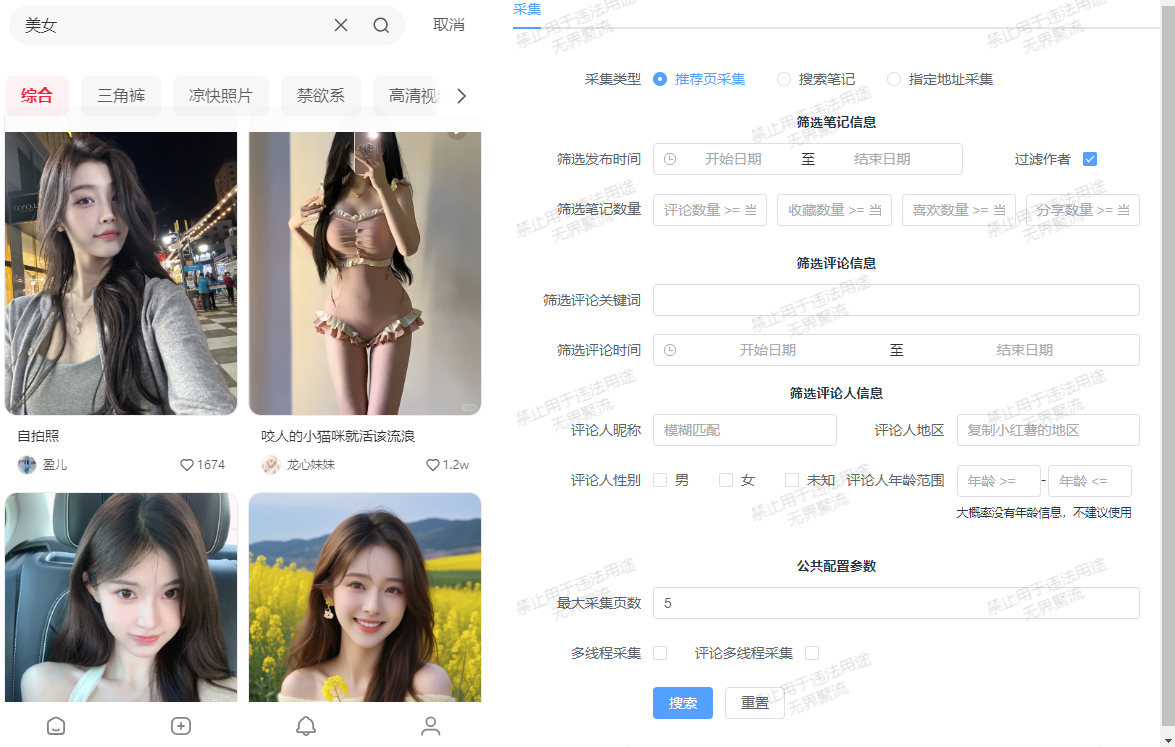Expand more category tags with right chevron
The image size is (1175, 747).
pyautogui.click(x=461, y=96)
